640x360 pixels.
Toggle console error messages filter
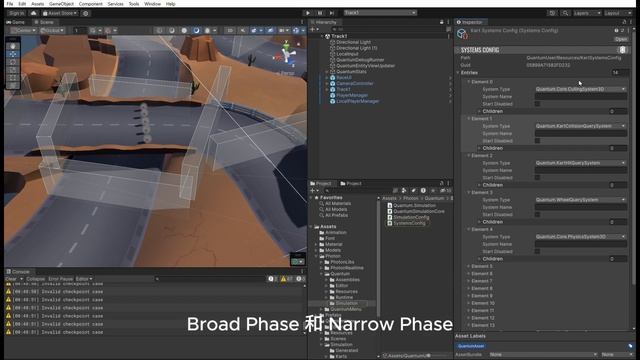pyautogui.click(x=300, y=279)
